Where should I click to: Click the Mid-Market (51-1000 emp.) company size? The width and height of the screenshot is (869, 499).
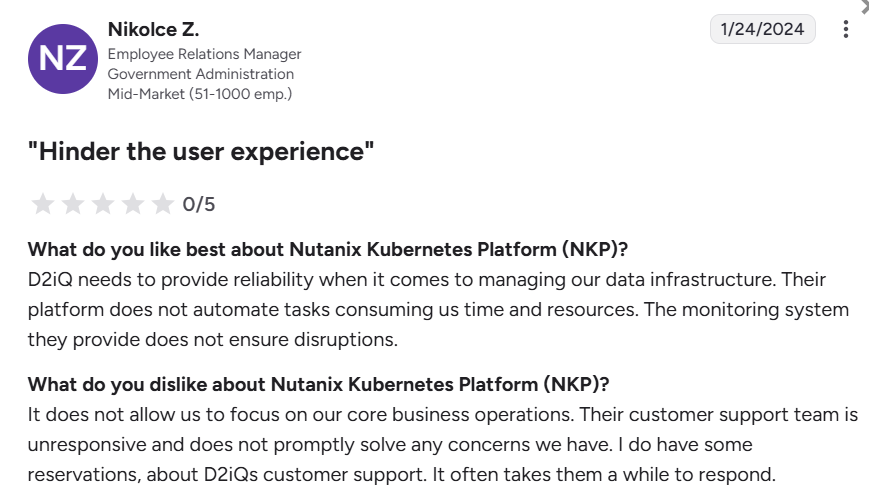point(200,94)
